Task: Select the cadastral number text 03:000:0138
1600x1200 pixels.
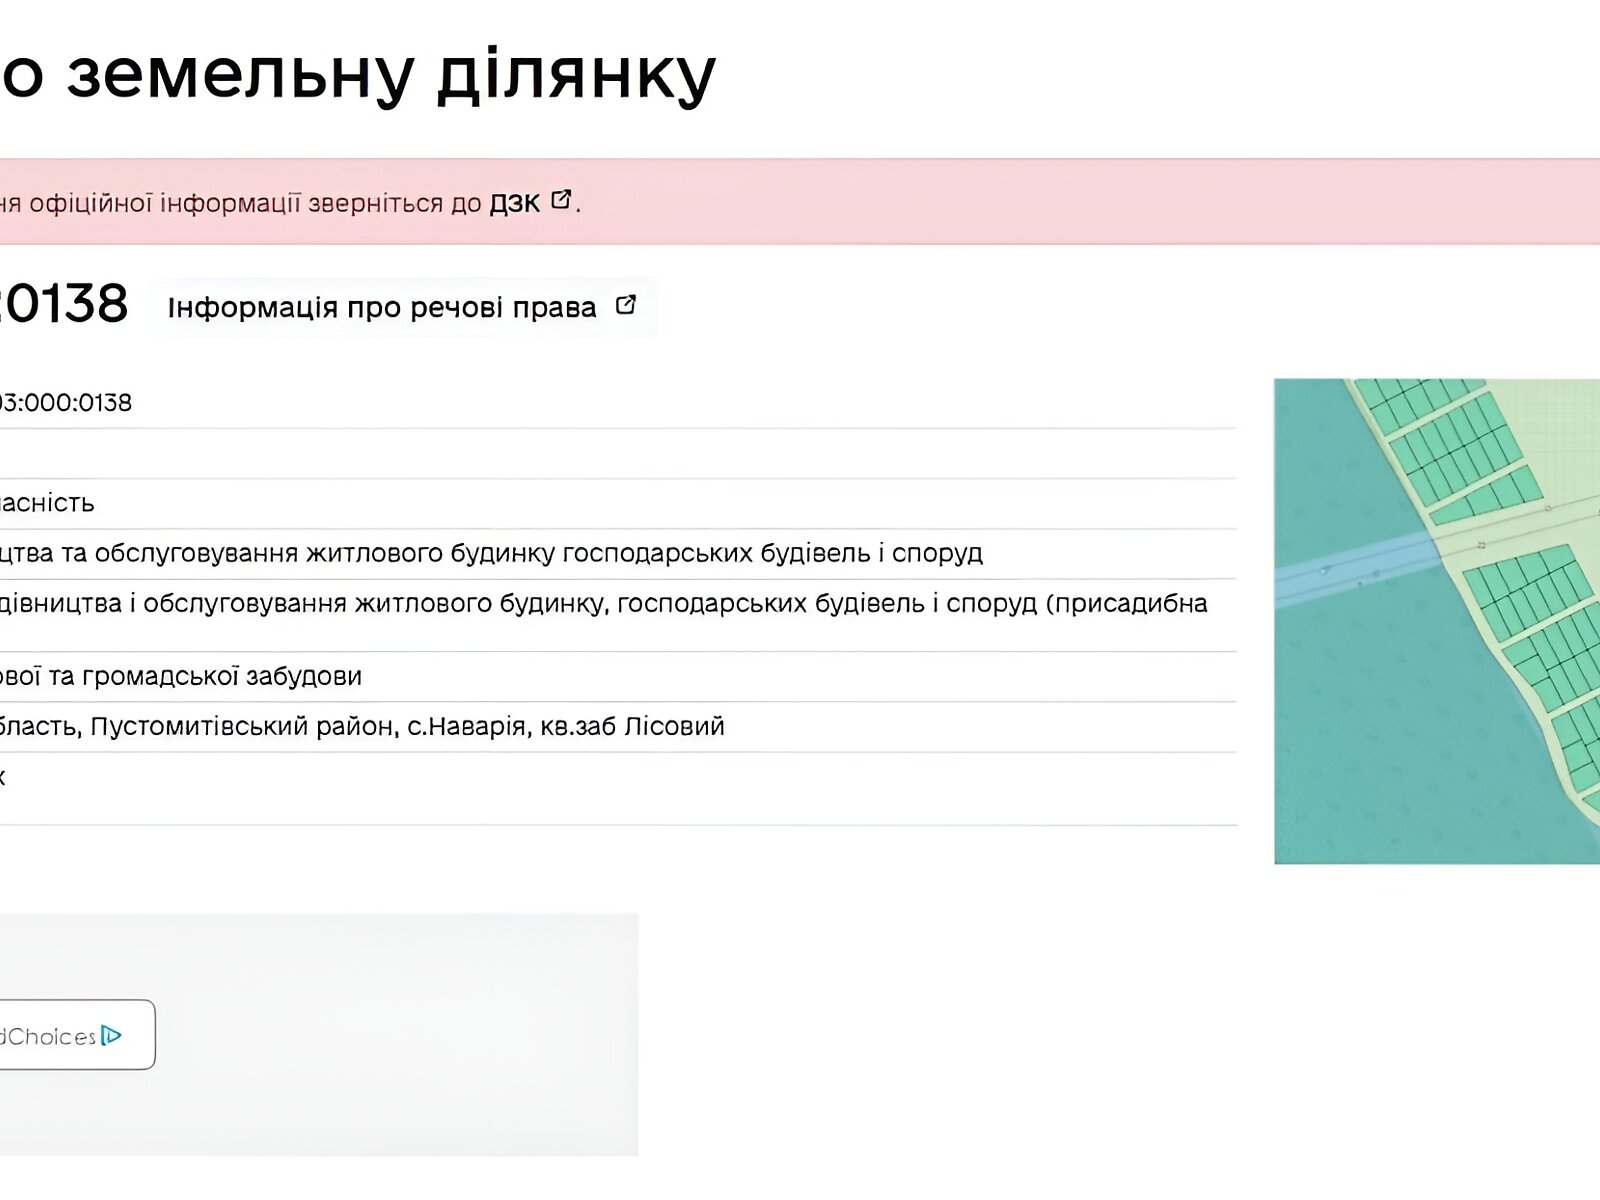Action: (66, 403)
